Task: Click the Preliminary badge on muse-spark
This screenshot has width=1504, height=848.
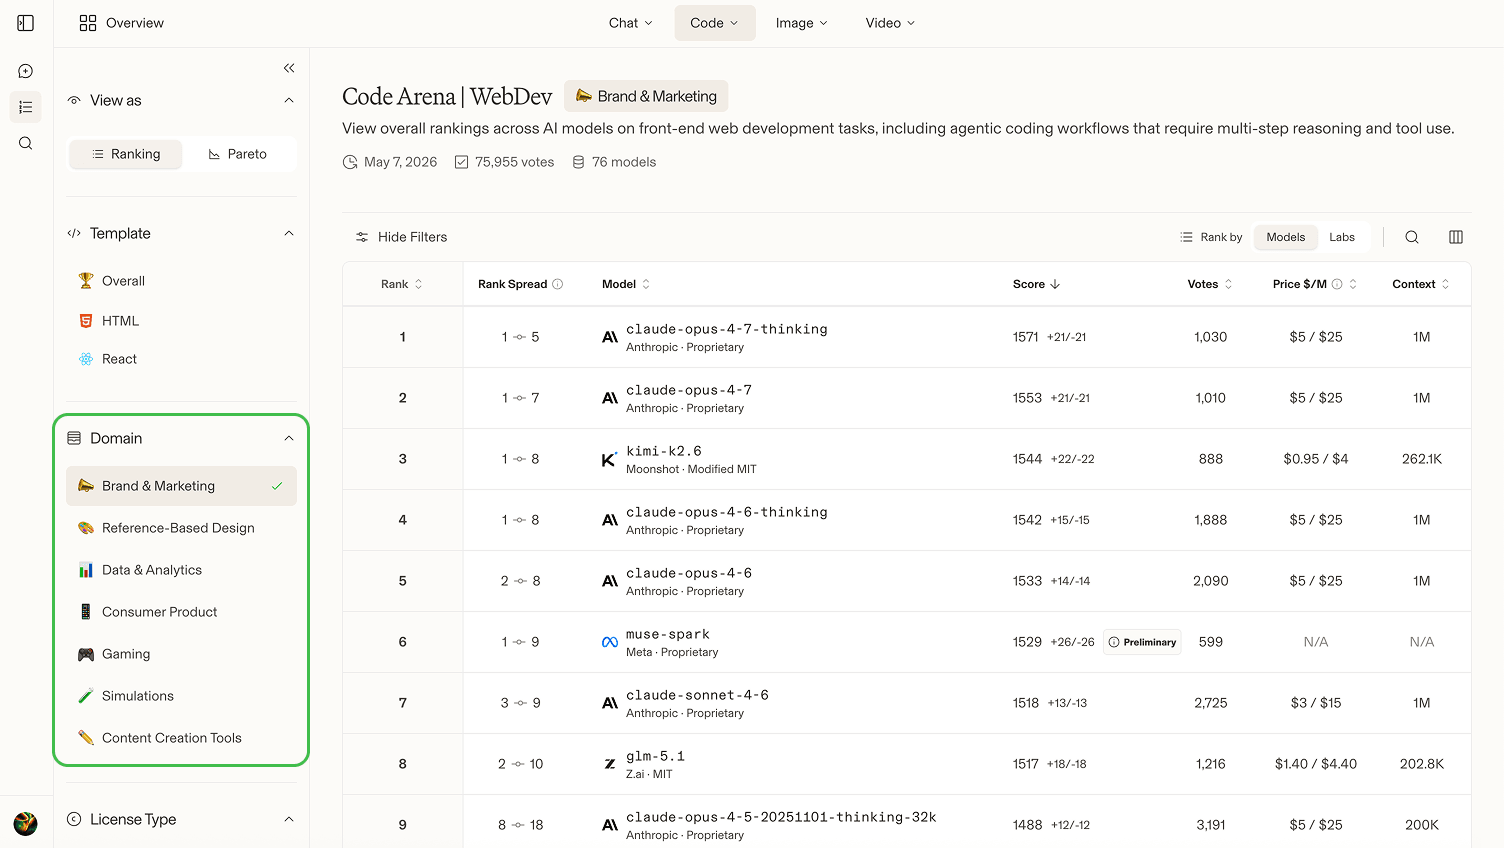Action: click(x=1142, y=642)
